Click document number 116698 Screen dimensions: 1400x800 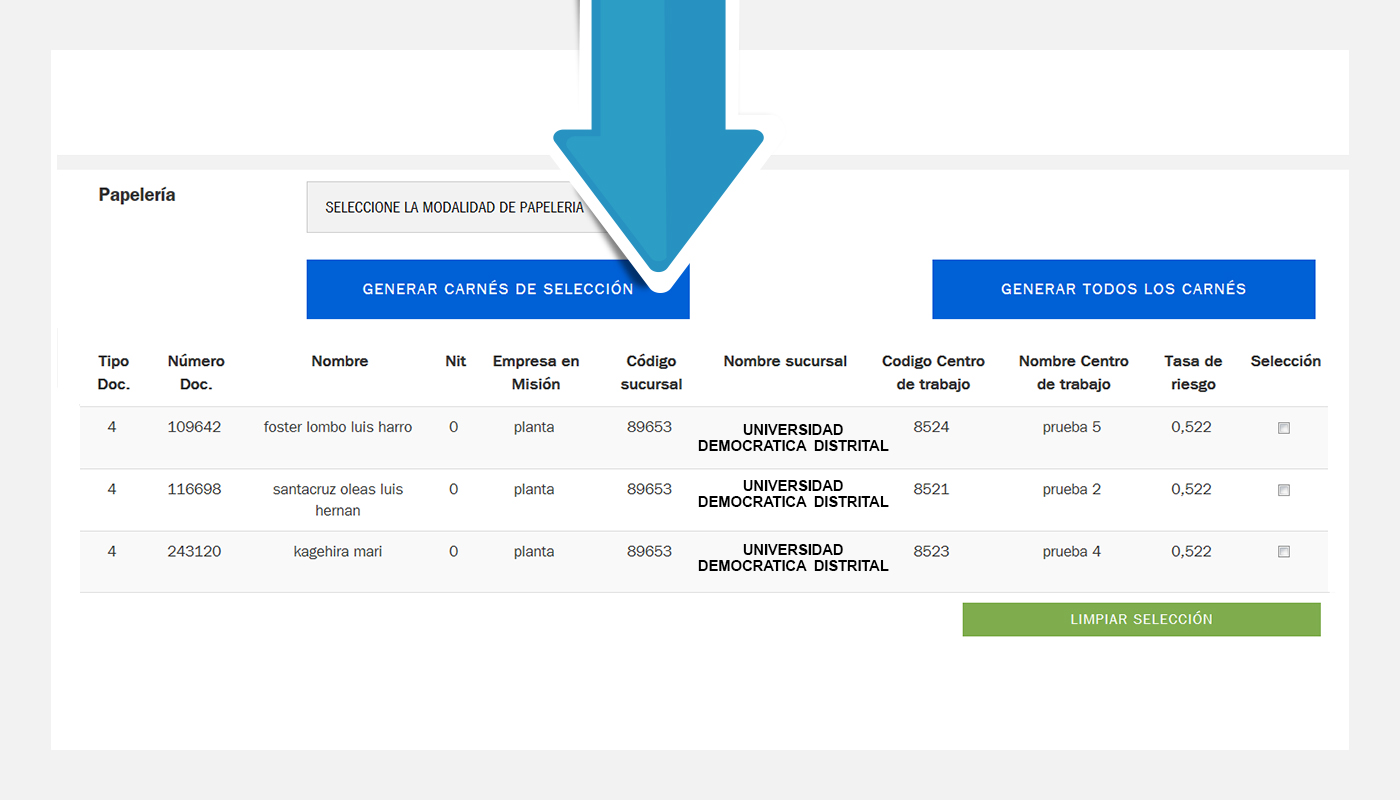coord(194,489)
